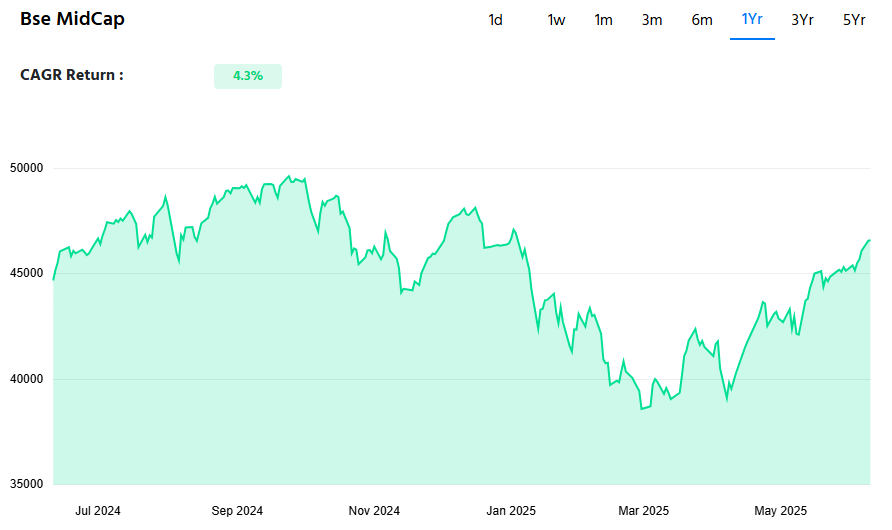Image resolution: width=892 pixels, height=530 pixels.
Task: Show the 3m chart period
Action: 652,20
